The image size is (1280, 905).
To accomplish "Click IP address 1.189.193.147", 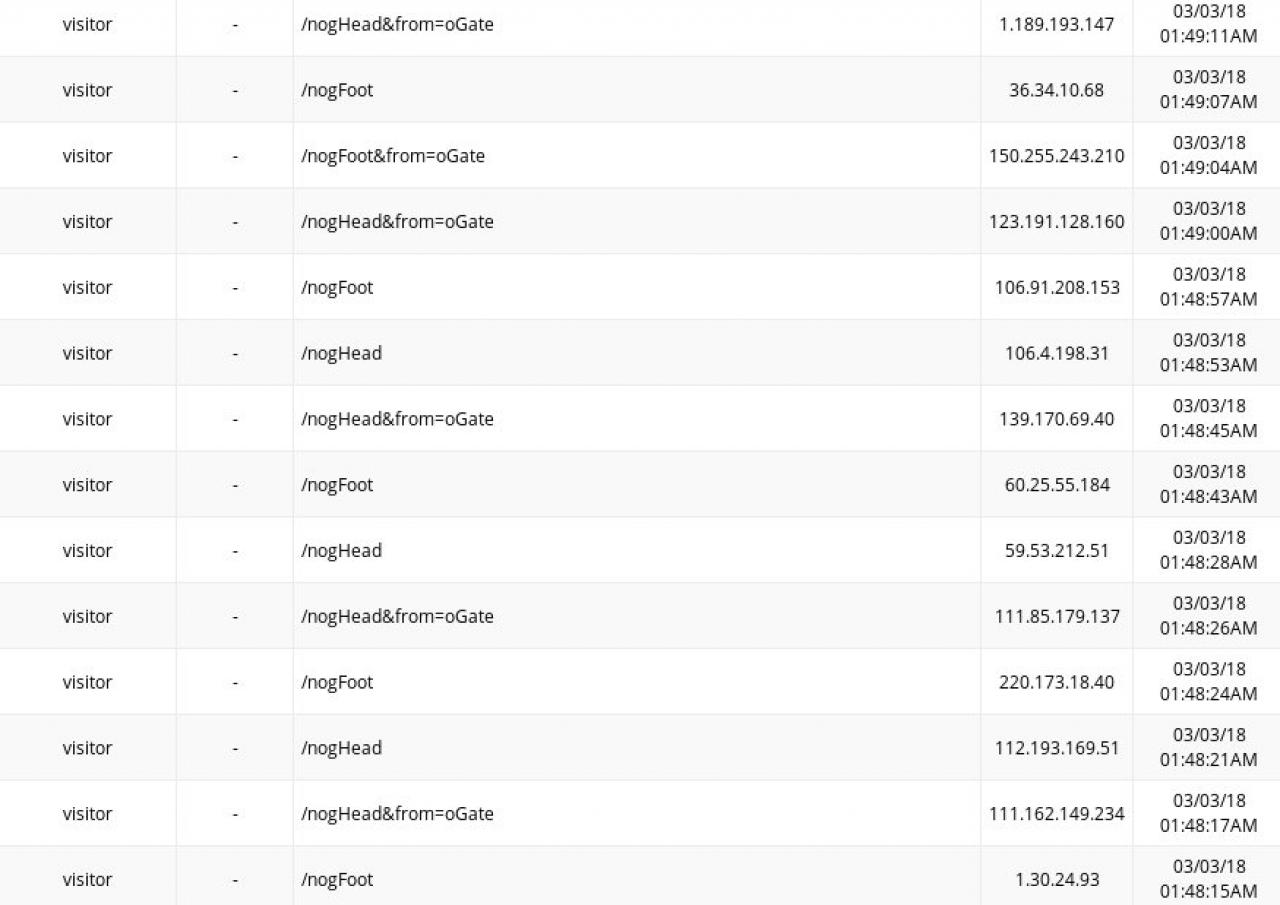I will [1056, 24].
